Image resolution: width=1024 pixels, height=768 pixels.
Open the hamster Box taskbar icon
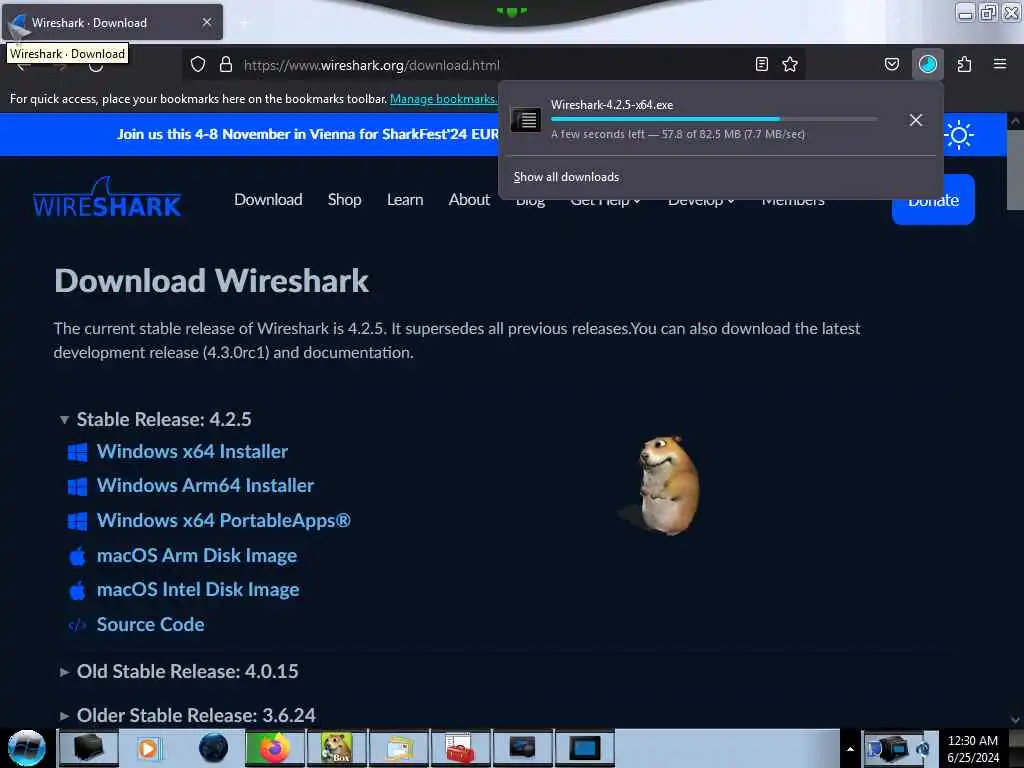click(336, 748)
